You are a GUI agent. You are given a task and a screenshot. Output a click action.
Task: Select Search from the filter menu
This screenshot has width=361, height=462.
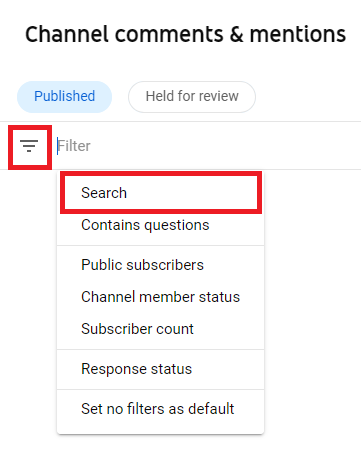161,193
